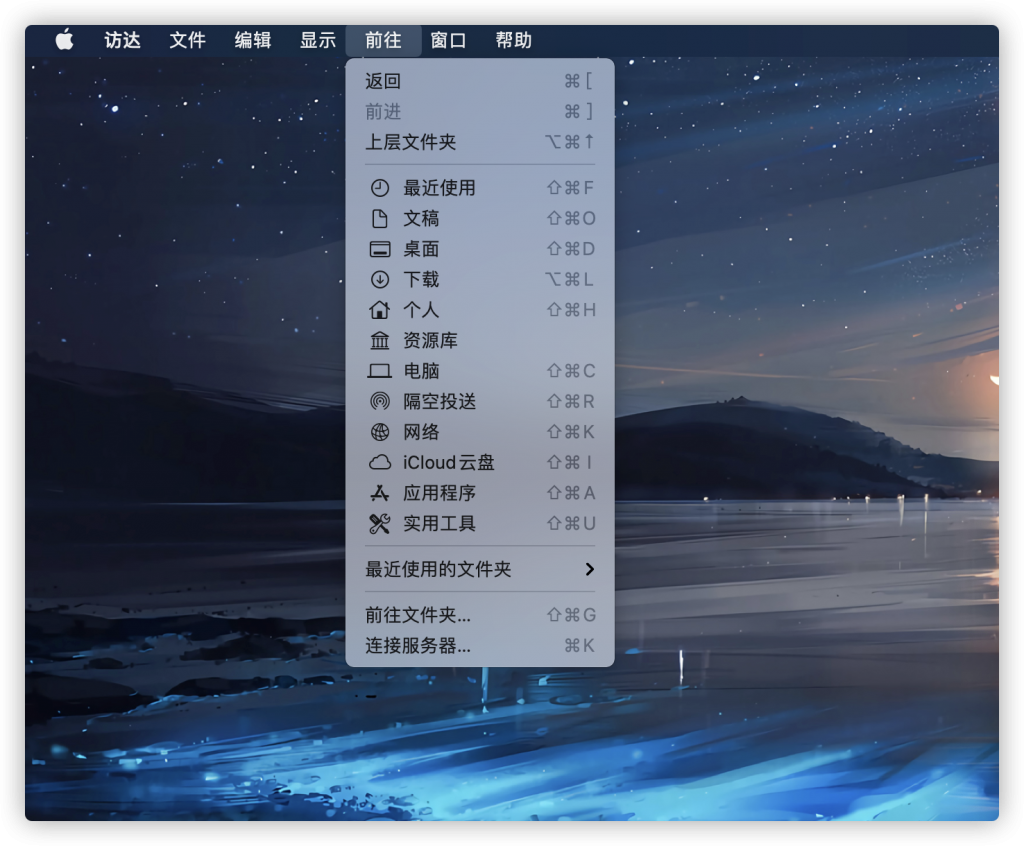Open the Apple menu logo

[x=64, y=40]
